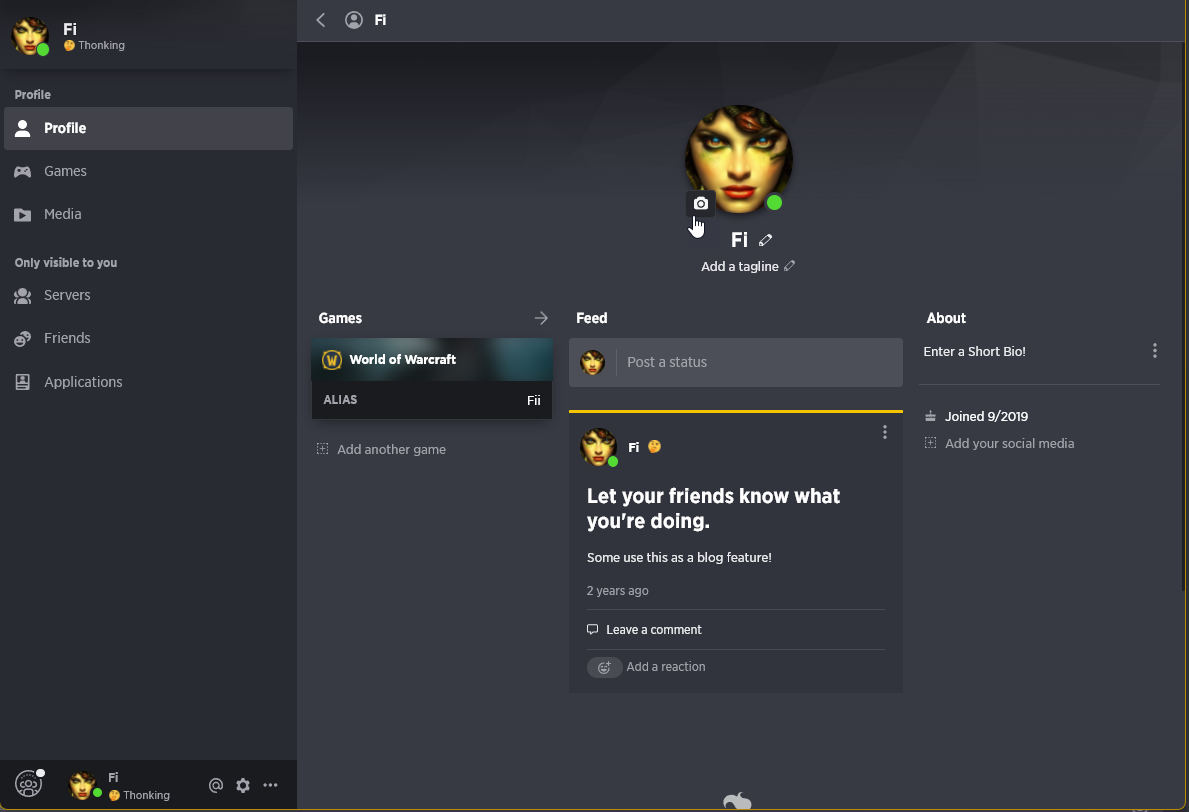Click the Thonking status in bottom bar

(140, 795)
